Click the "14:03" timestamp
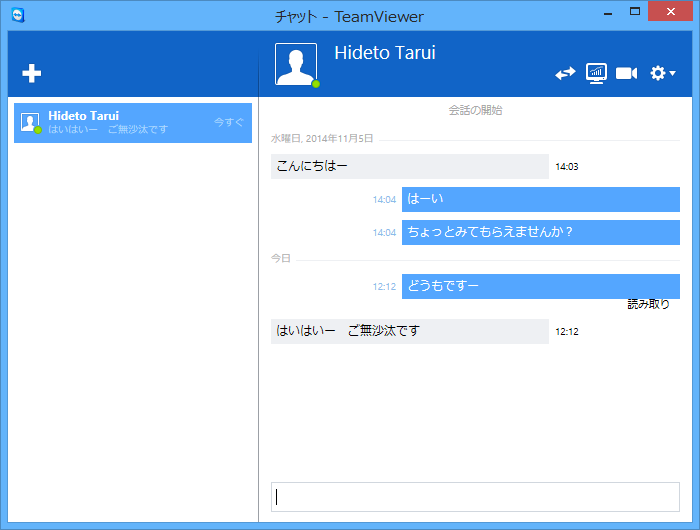Image resolution: width=700 pixels, height=530 pixels. 567,167
